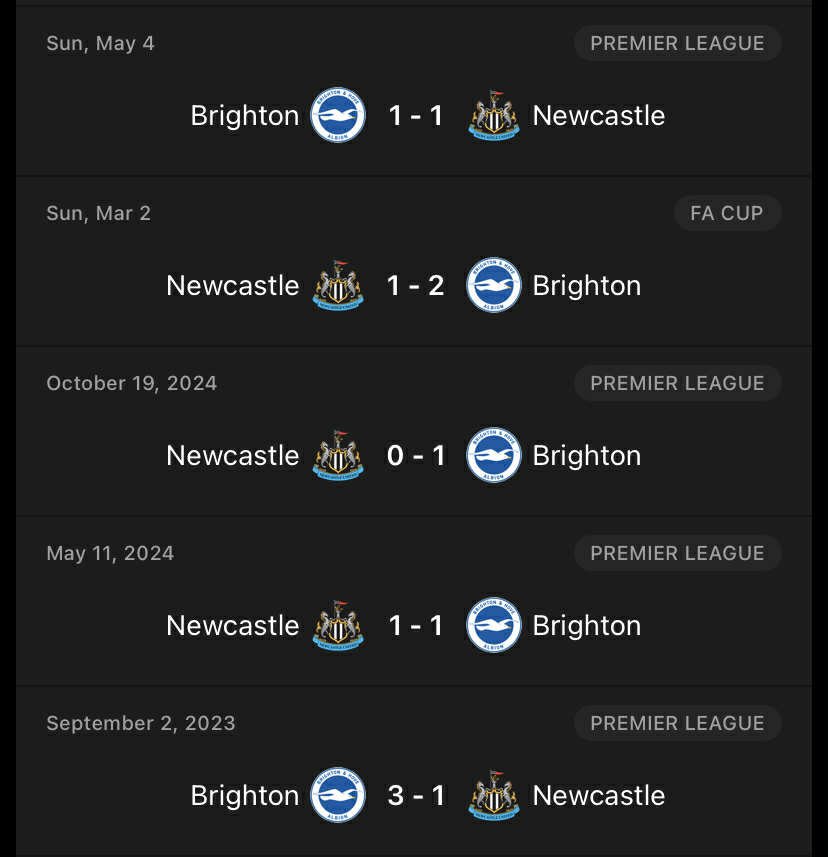Image resolution: width=828 pixels, height=857 pixels.
Task: Click Brighton crest in May 4 match
Action: pyautogui.click(x=338, y=115)
